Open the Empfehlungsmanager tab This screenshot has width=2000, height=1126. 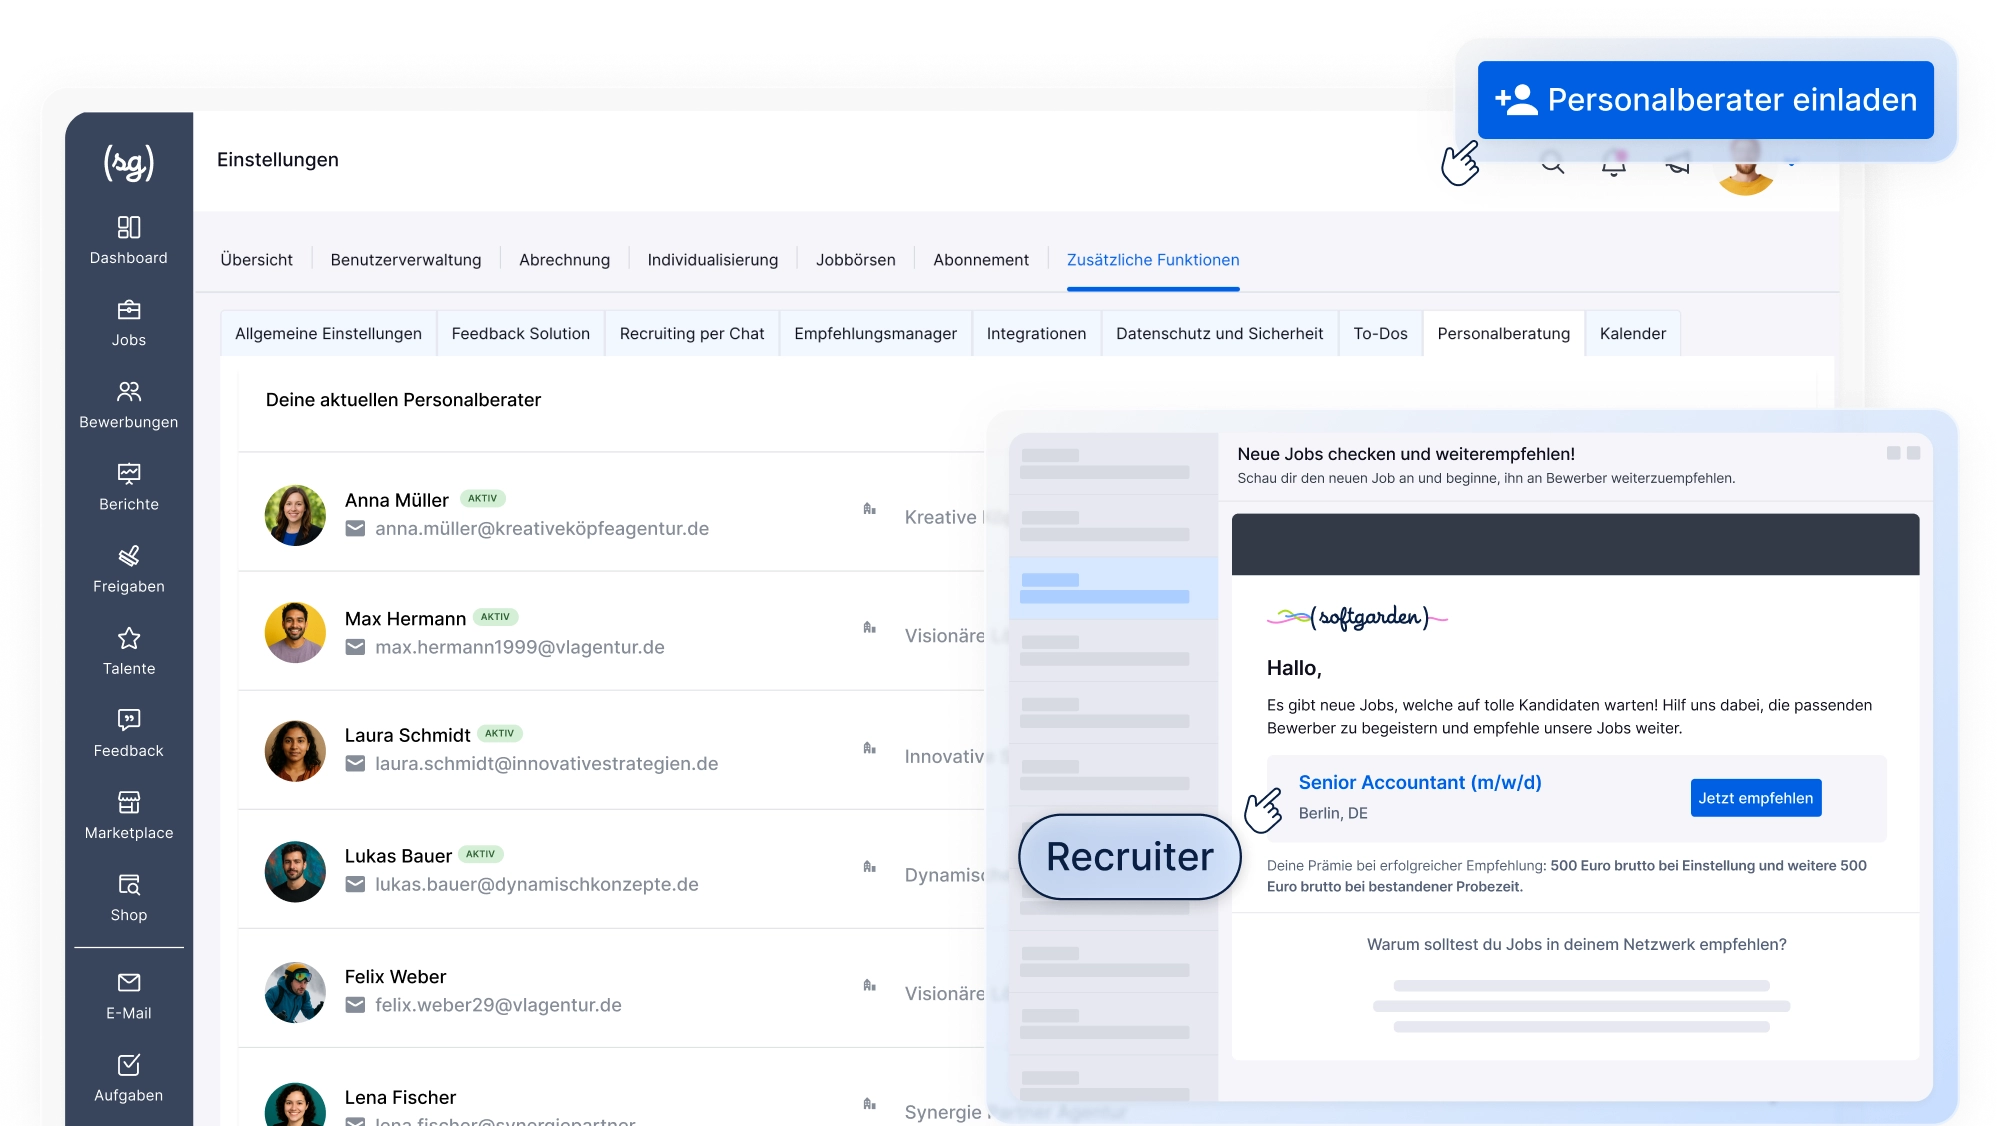[x=875, y=333]
